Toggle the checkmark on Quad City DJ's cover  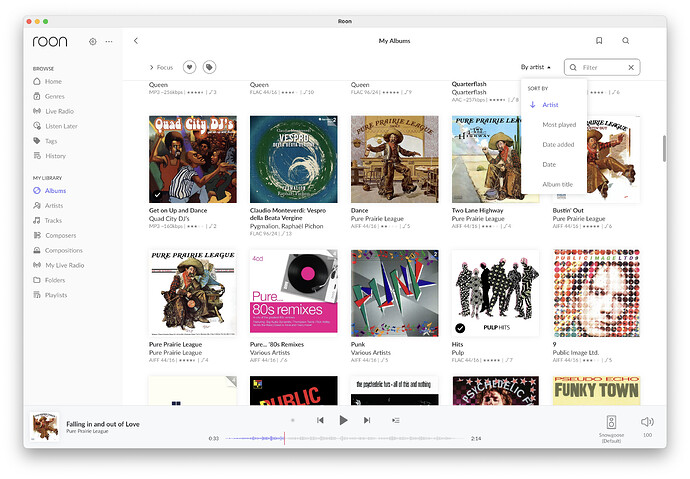158,194
